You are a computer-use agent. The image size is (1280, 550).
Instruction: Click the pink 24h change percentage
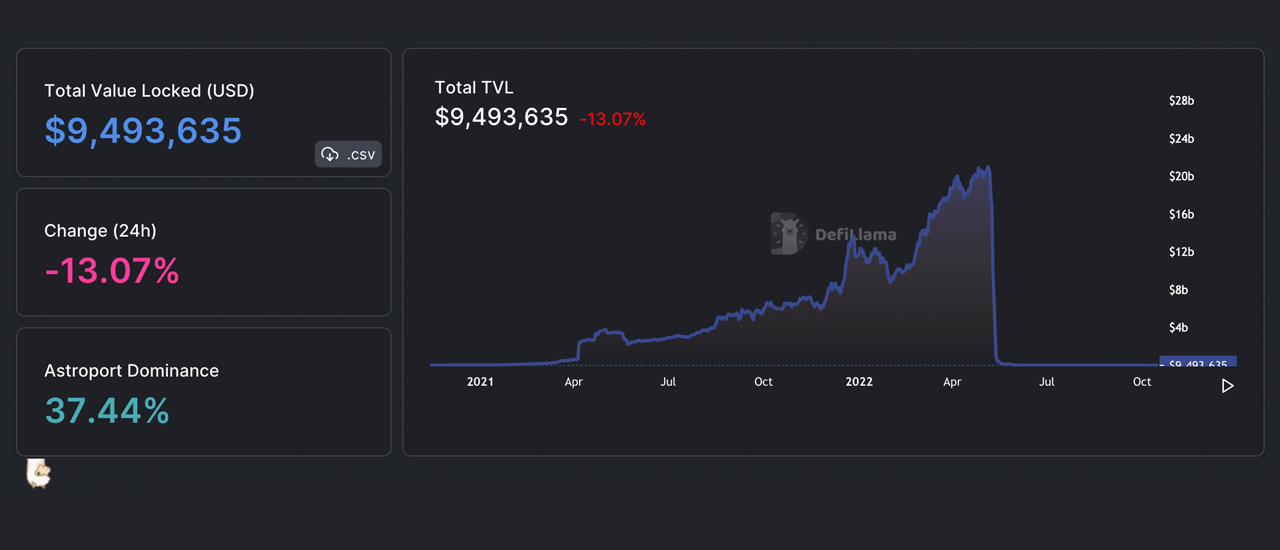coord(111,271)
